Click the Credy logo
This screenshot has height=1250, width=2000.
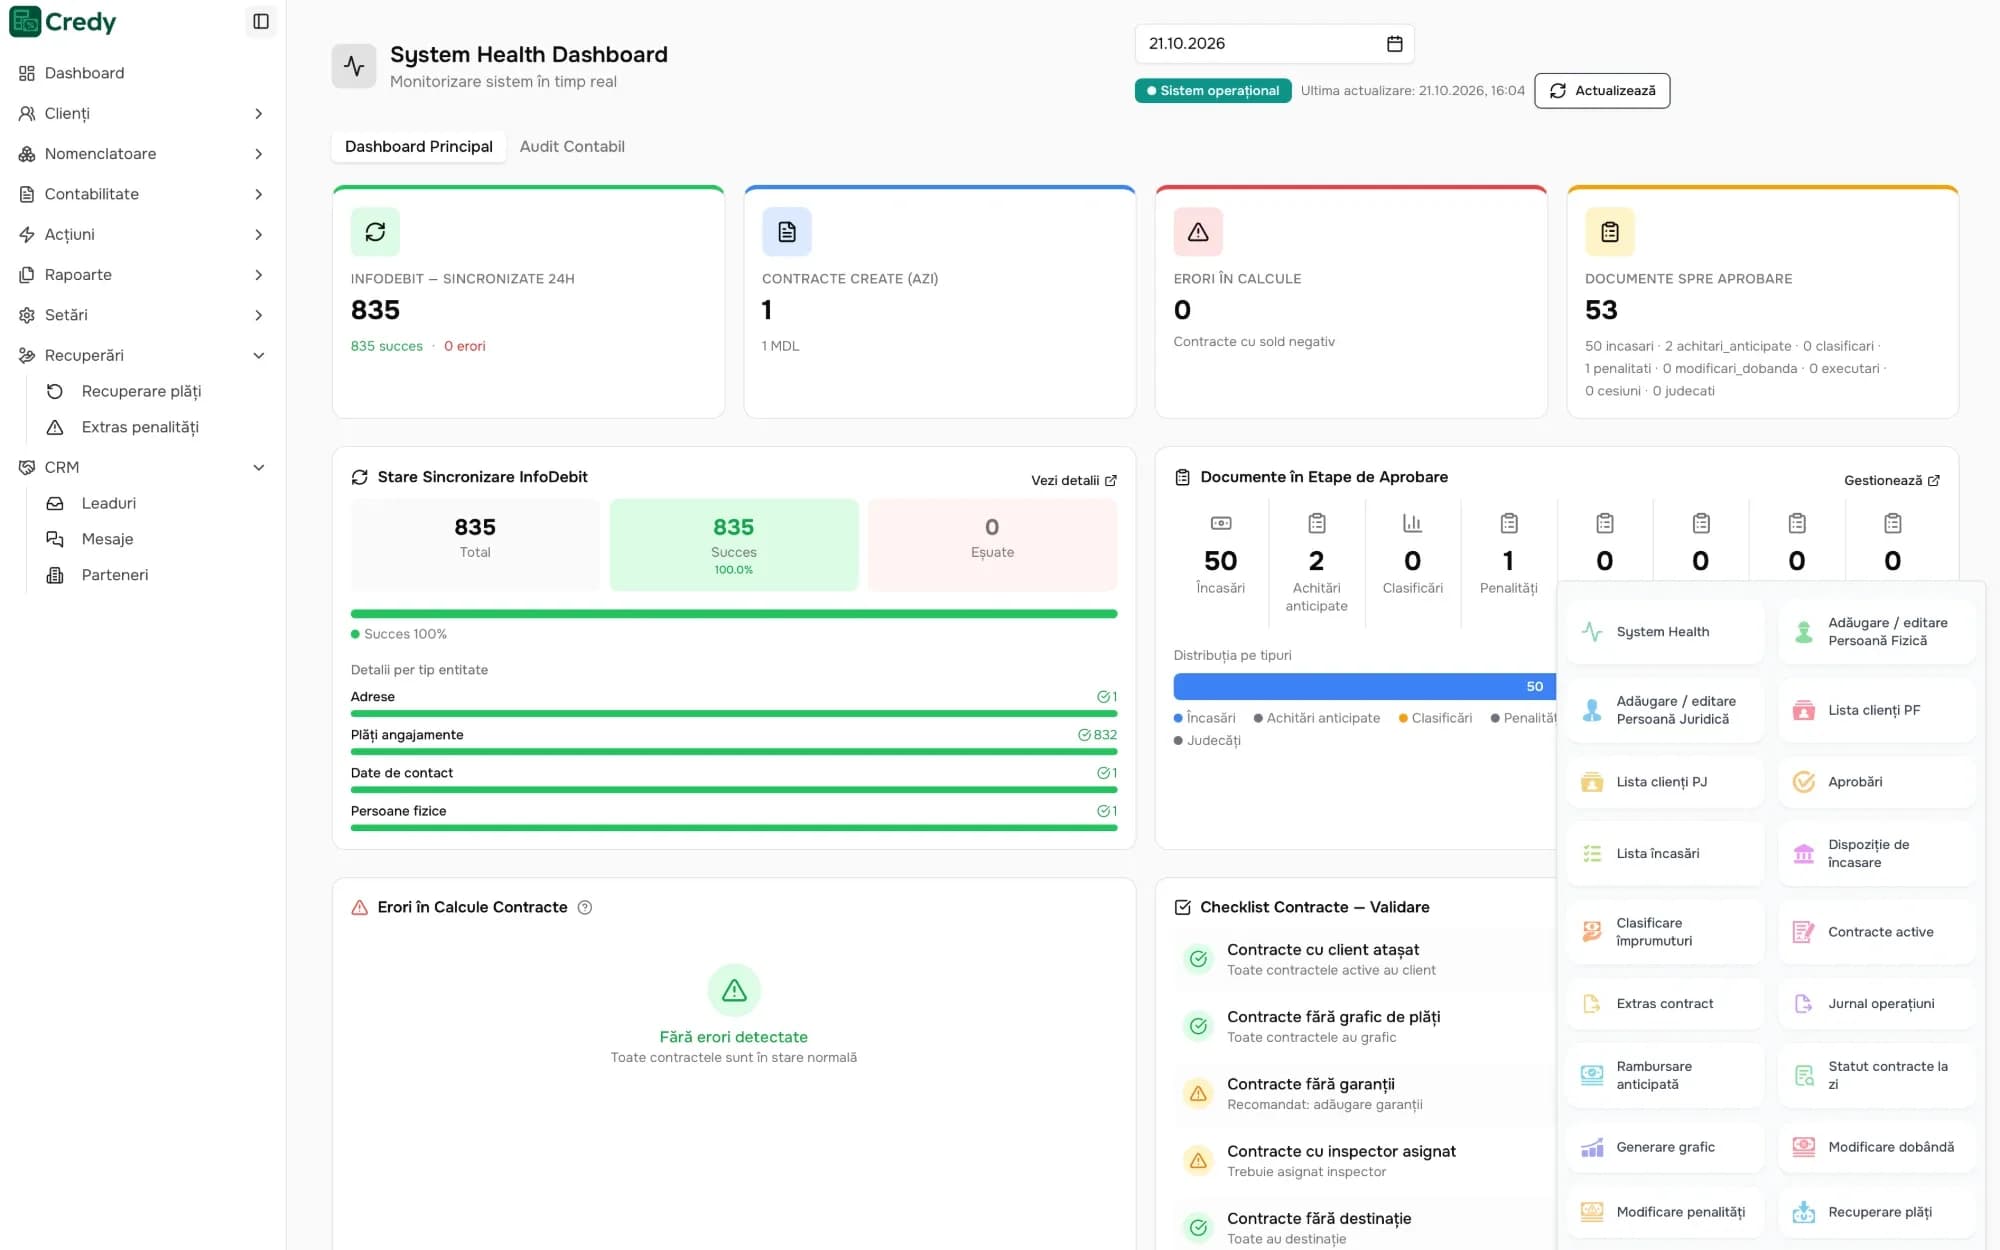(x=63, y=21)
